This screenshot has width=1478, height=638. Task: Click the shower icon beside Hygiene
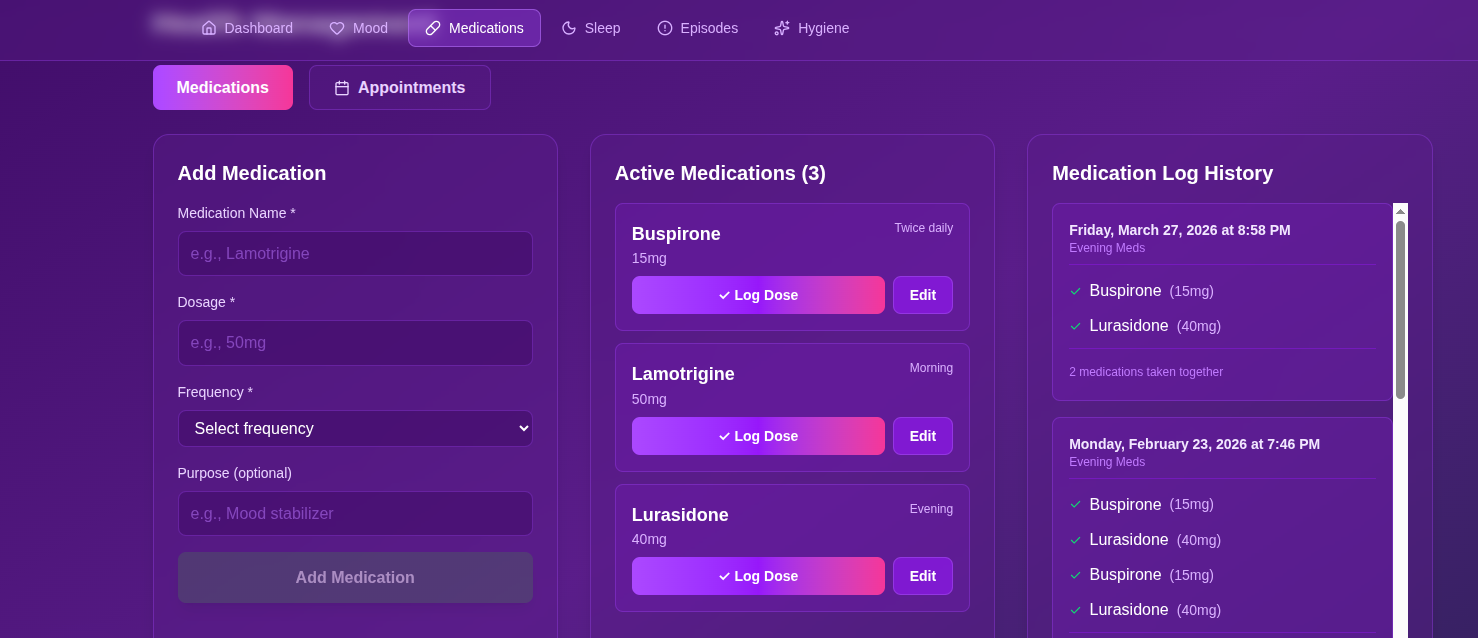pyautogui.click(x=781, y=28)
